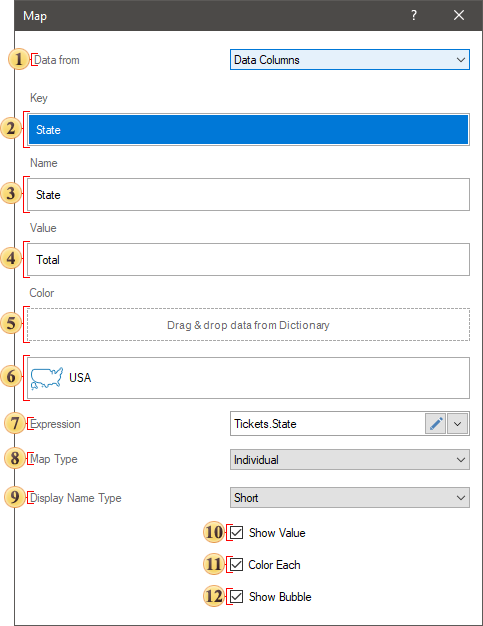Viewport: 483px width, 626px height.
Task: Click the numbered callout 12 marker
Action: click(214, 596)
